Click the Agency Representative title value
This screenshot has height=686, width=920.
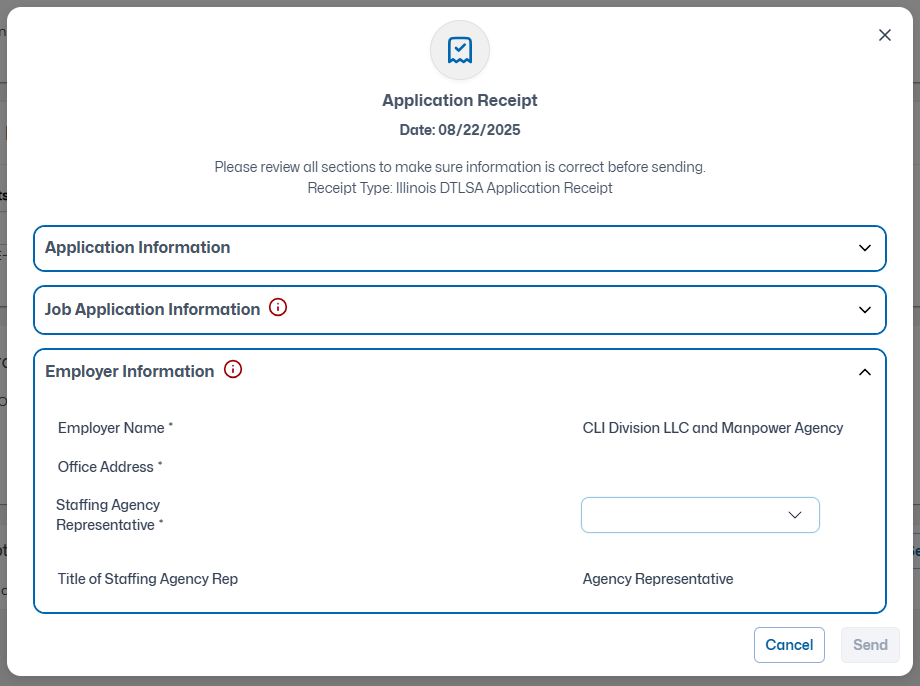pyautogui.click(x=658, y=579)
